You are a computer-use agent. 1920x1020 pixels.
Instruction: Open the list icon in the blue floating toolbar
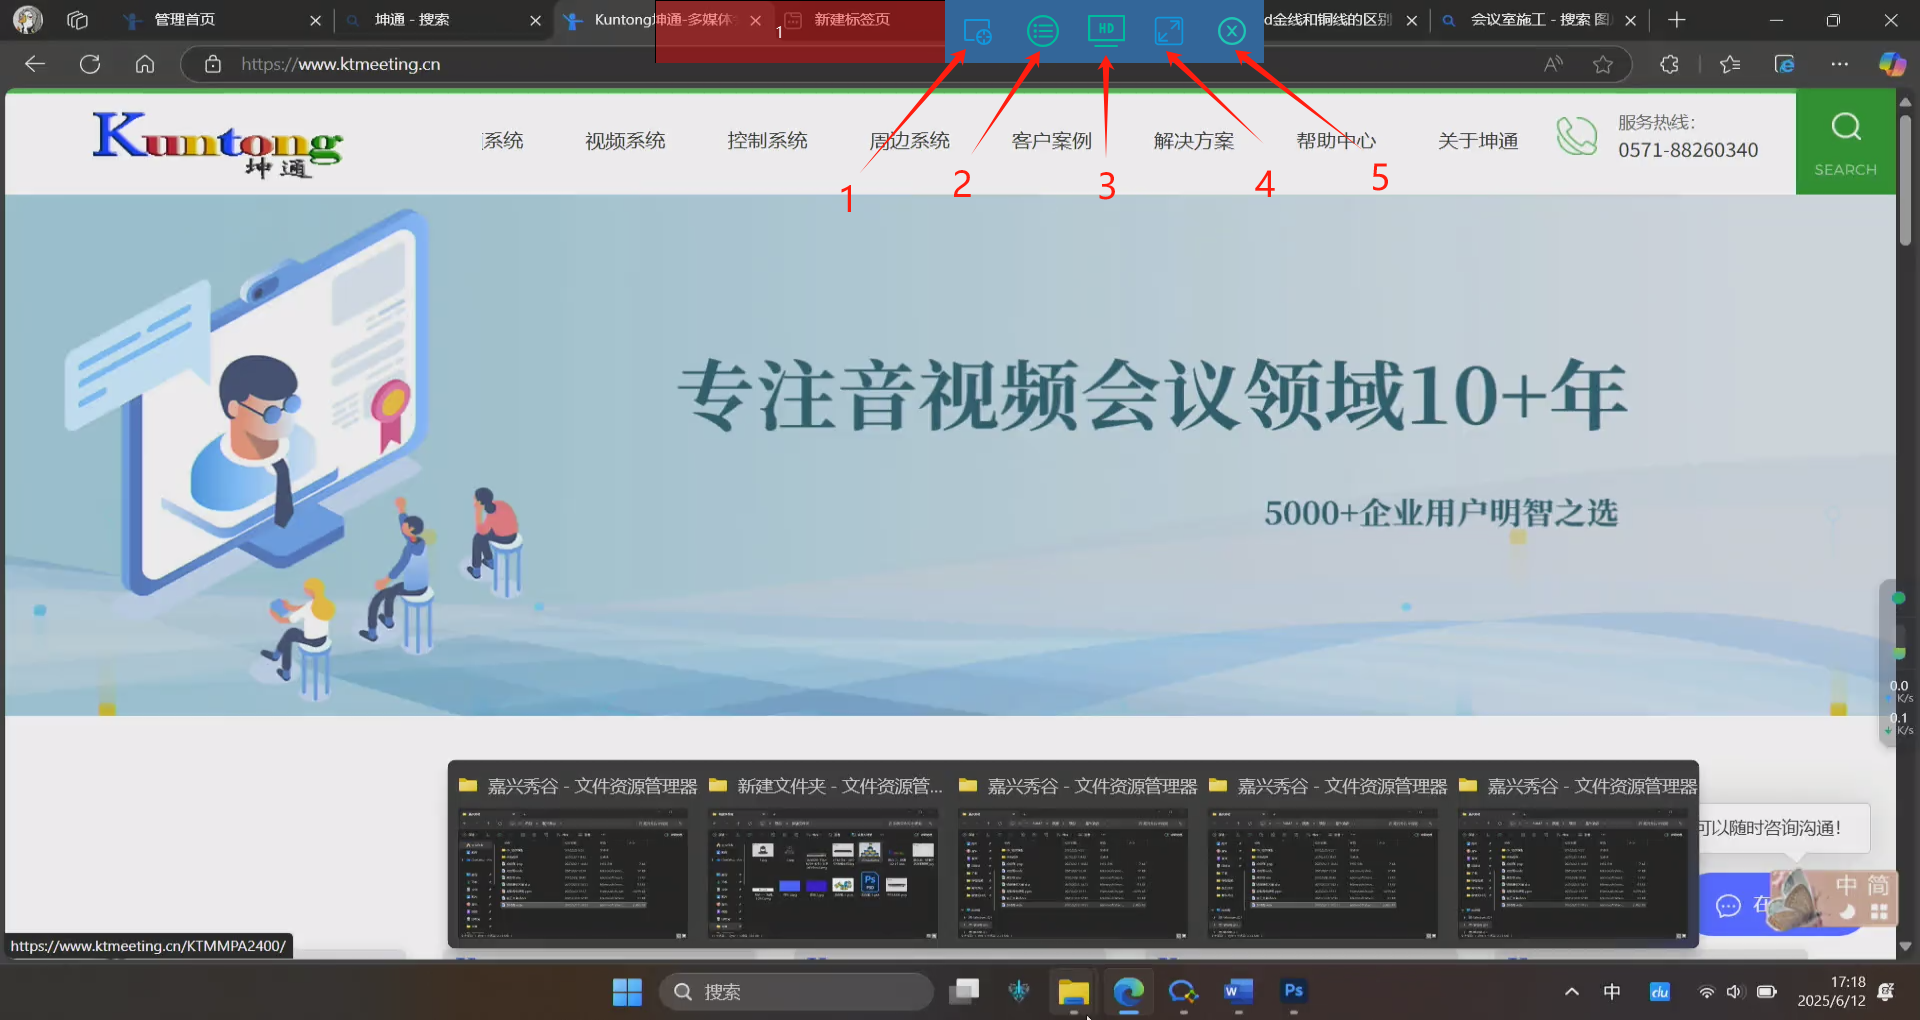point(1042,32)
